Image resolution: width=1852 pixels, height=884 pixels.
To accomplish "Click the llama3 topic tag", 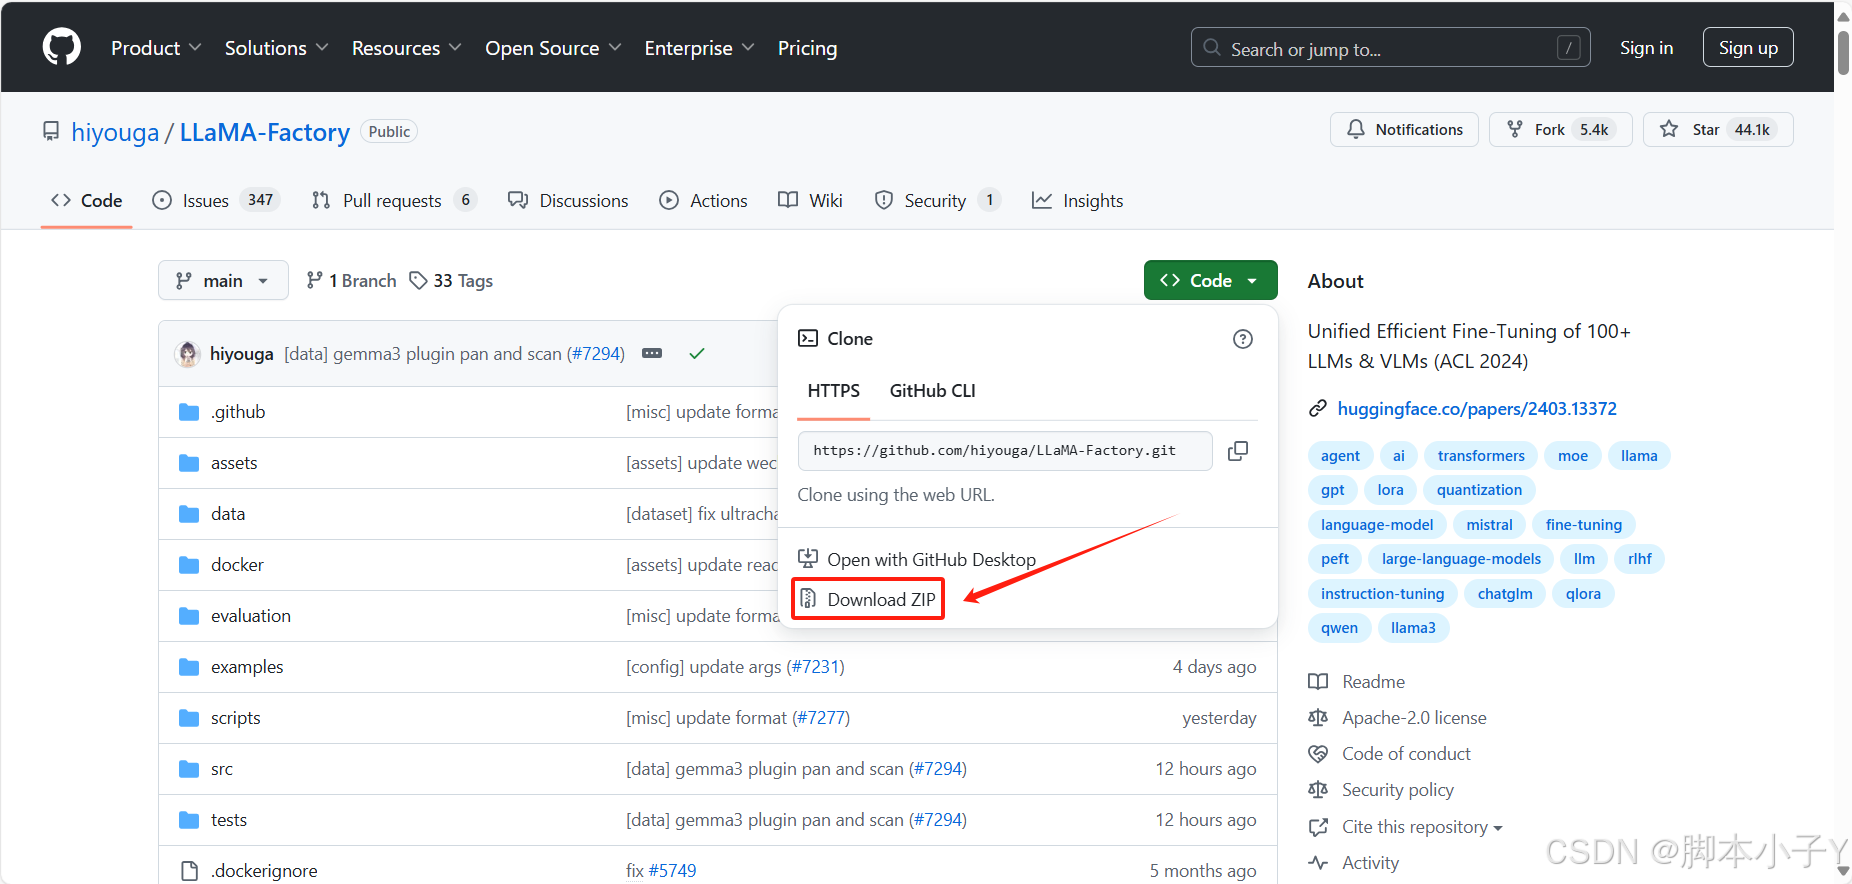I will click(x=1413, y=628).
